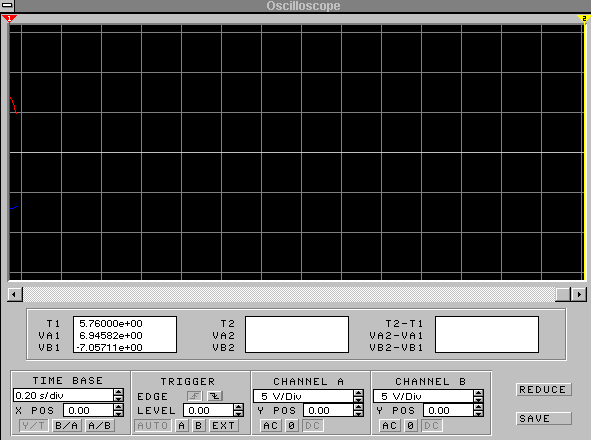Switch display mode to B/A
Image resolution: width=591 pixels, height=440 pixels.
[67, 426]
